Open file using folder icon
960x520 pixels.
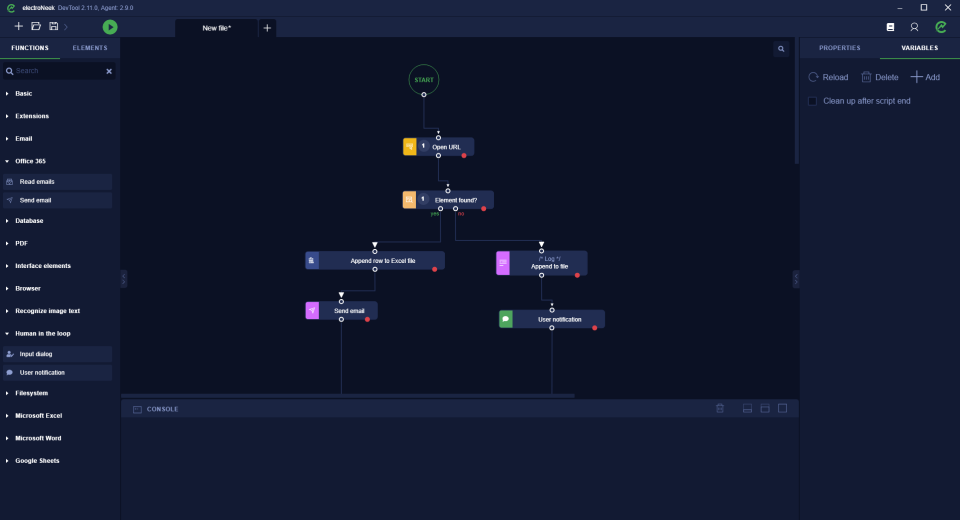point(36,26)
